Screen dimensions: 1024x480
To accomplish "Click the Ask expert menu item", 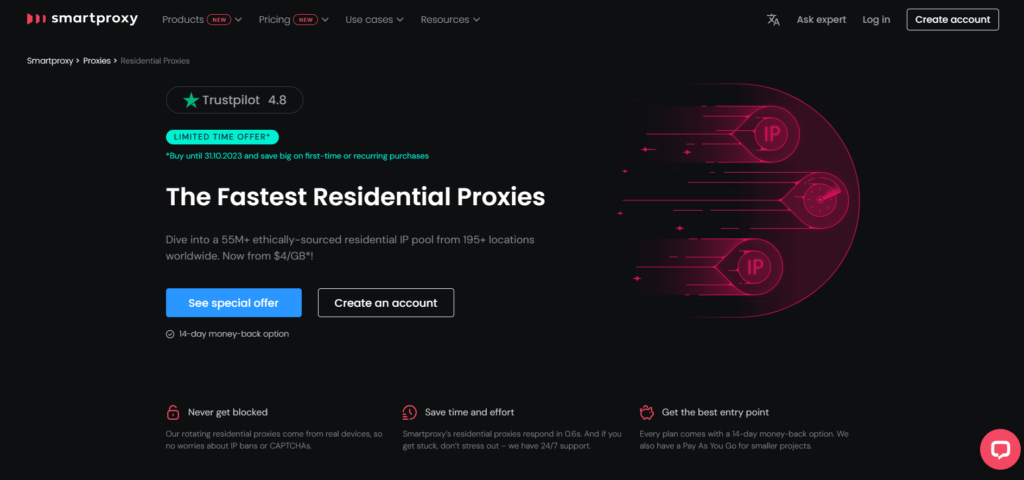I will tap(821, 19).
